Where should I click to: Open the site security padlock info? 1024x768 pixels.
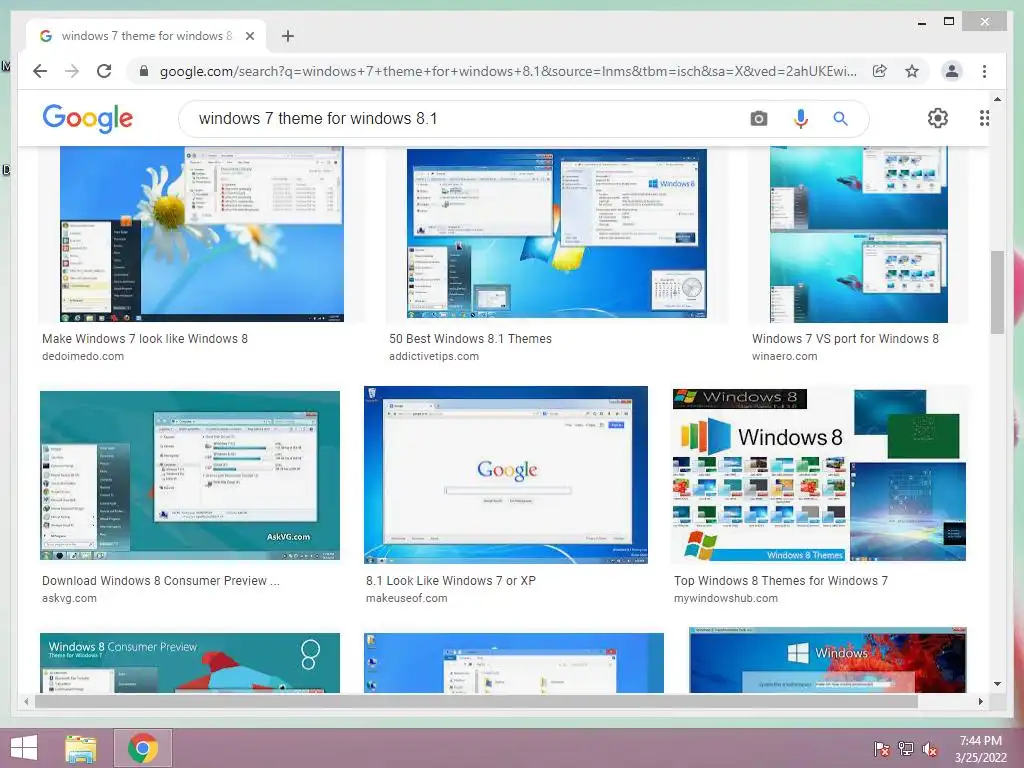144,71
